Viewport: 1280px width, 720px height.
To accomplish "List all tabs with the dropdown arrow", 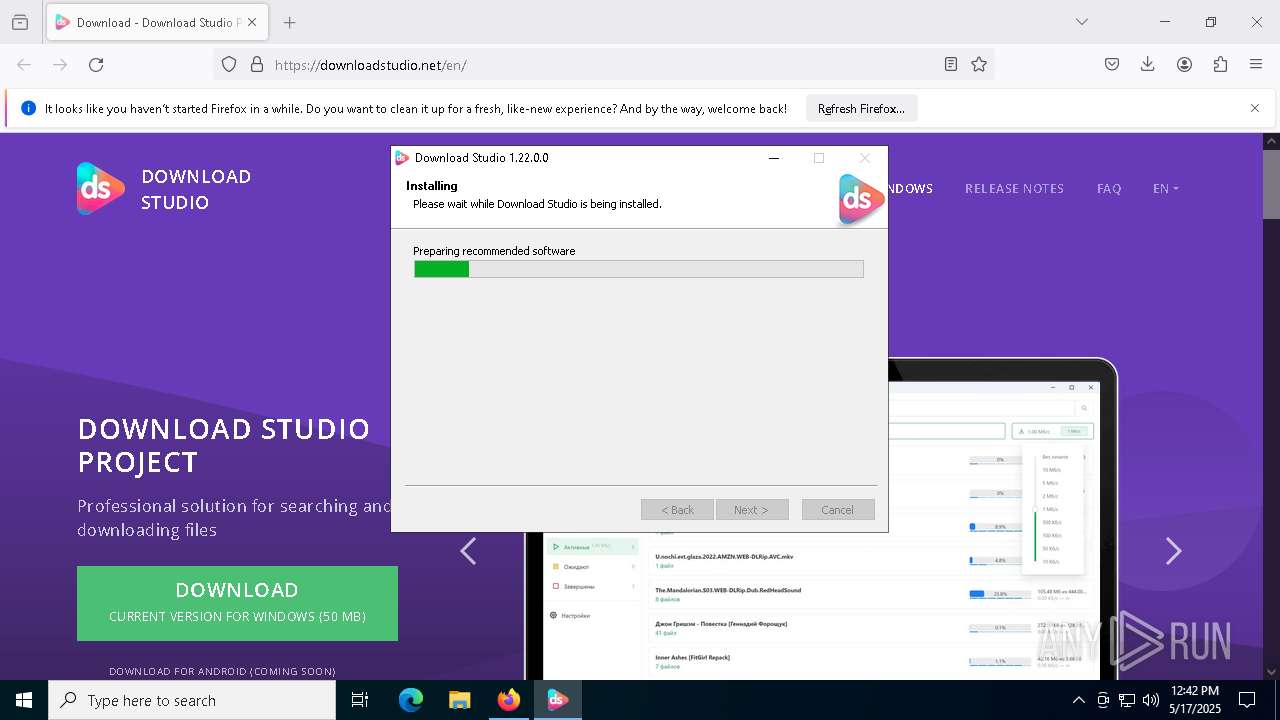I will 1081,22.
